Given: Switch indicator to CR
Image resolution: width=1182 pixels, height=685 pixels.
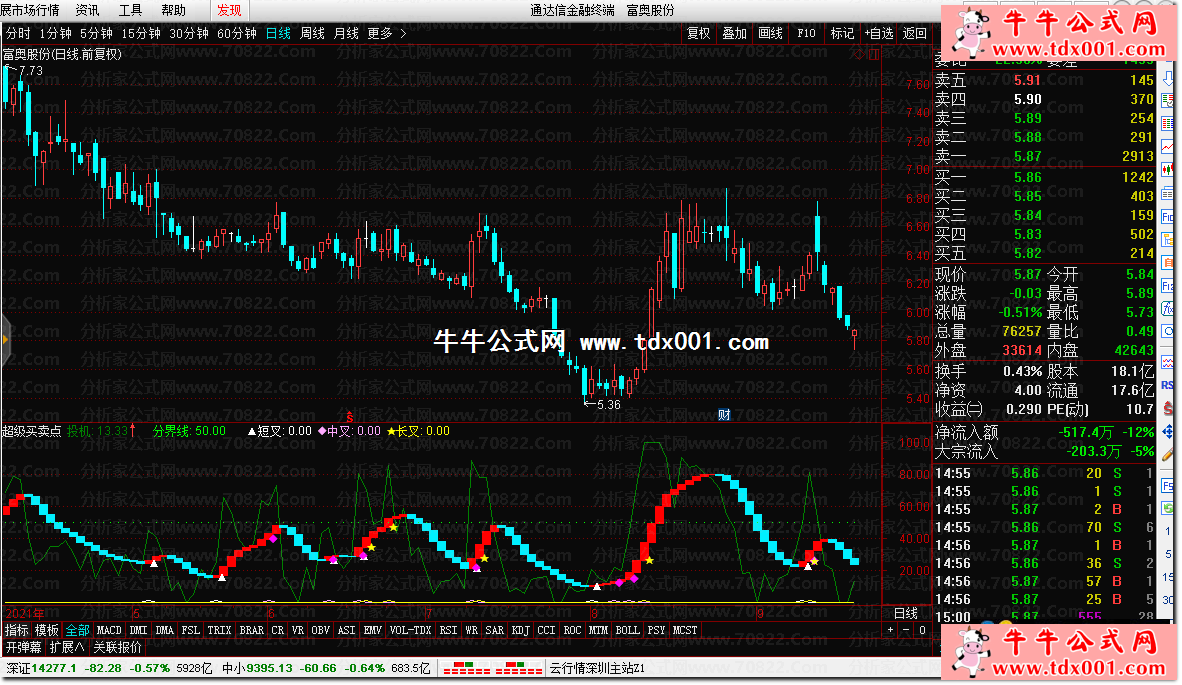Looking at the screenshot, I should tap(277, 630).
